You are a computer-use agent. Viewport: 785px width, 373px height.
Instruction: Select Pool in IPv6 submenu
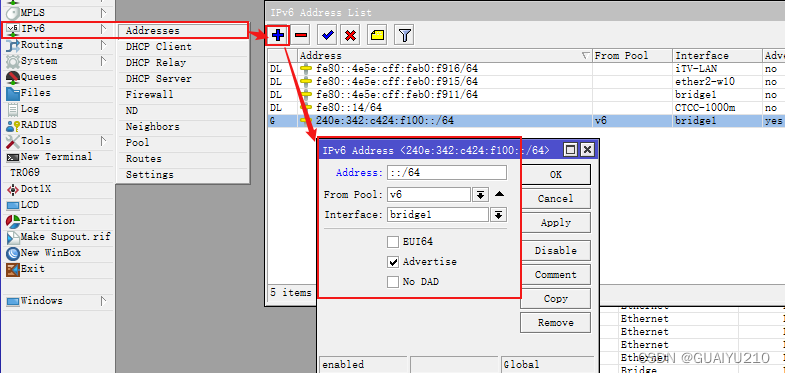(183, 143)
